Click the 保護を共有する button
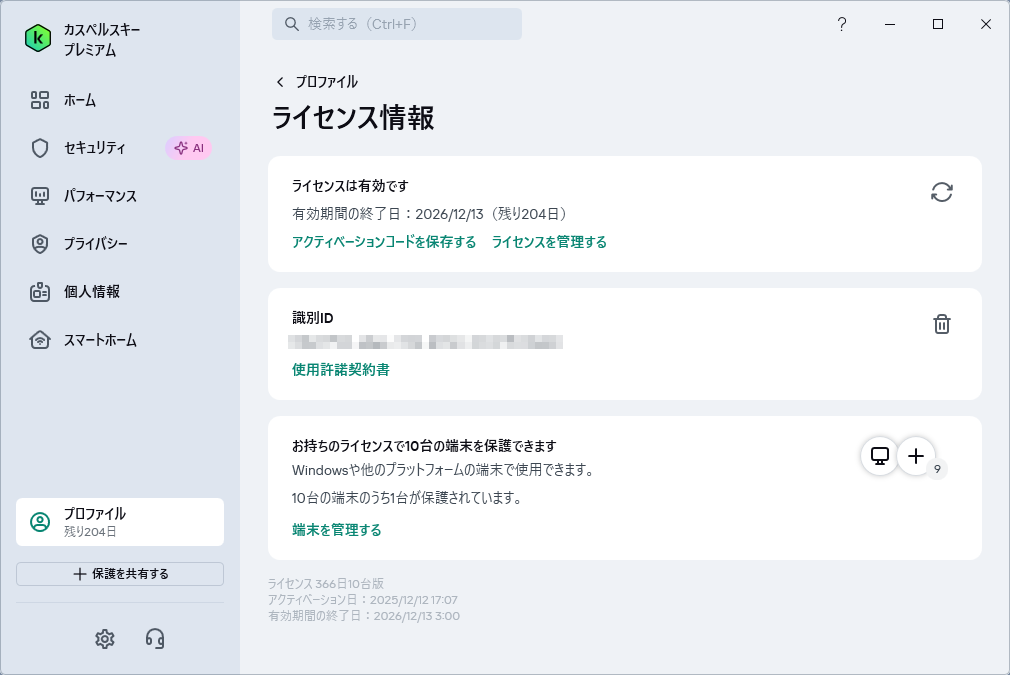The height and width of the screenshot is (675, 1010). [120, 574]
